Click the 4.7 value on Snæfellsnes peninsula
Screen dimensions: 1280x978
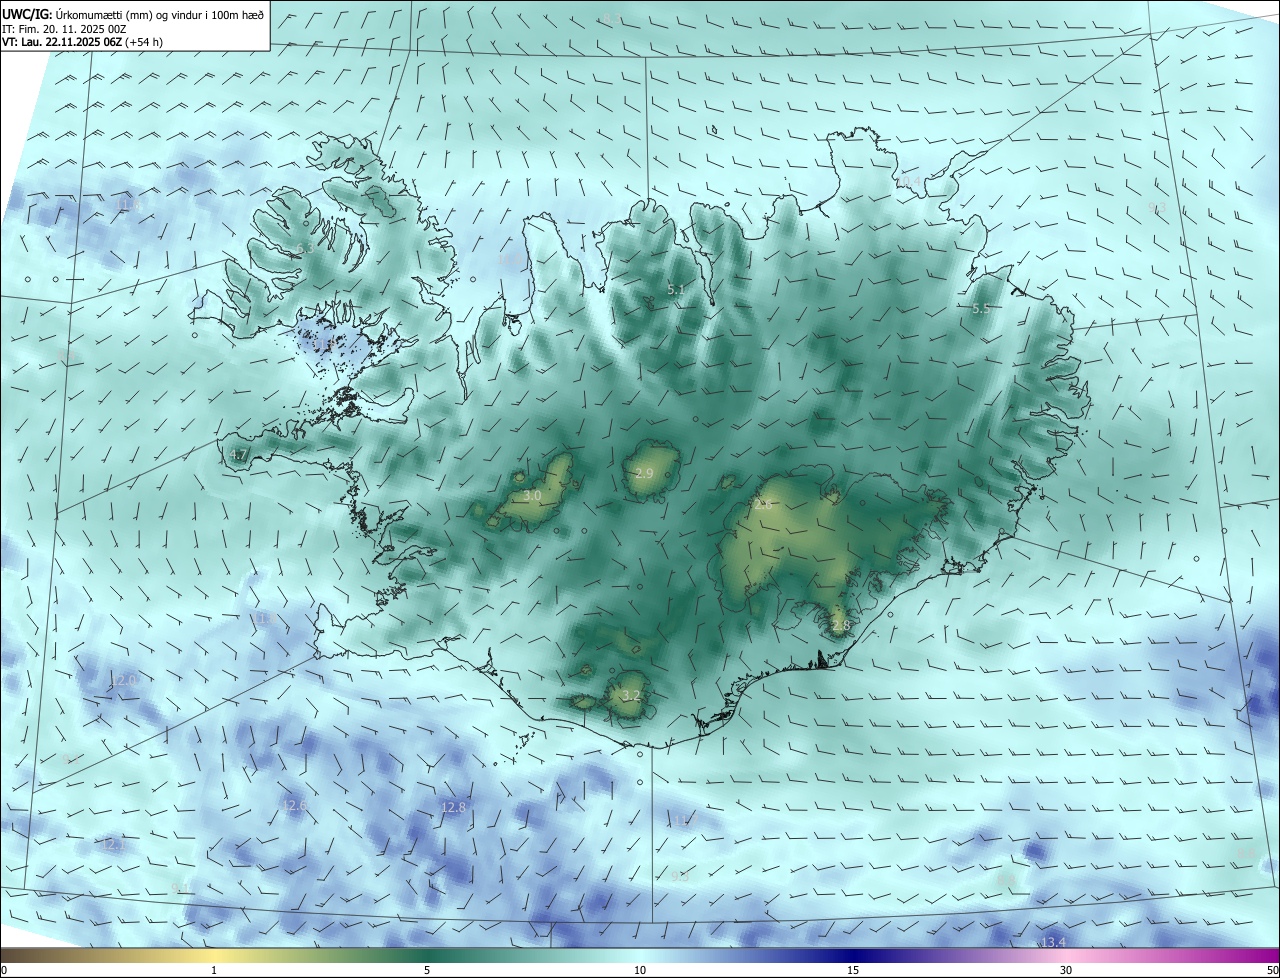pyautogui.click(x=238, y=454)
